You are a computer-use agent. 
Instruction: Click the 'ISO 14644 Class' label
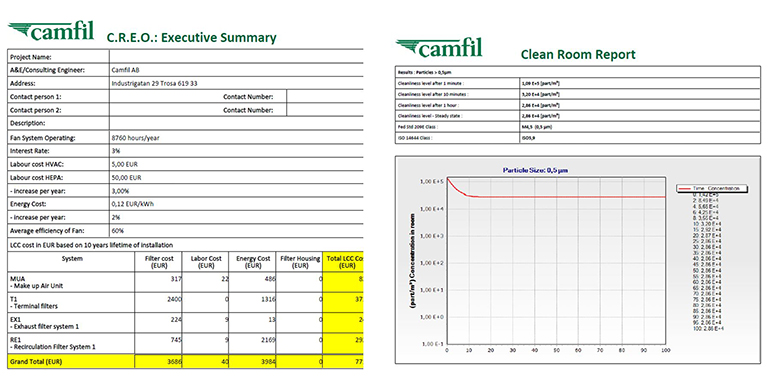(416, 138)
